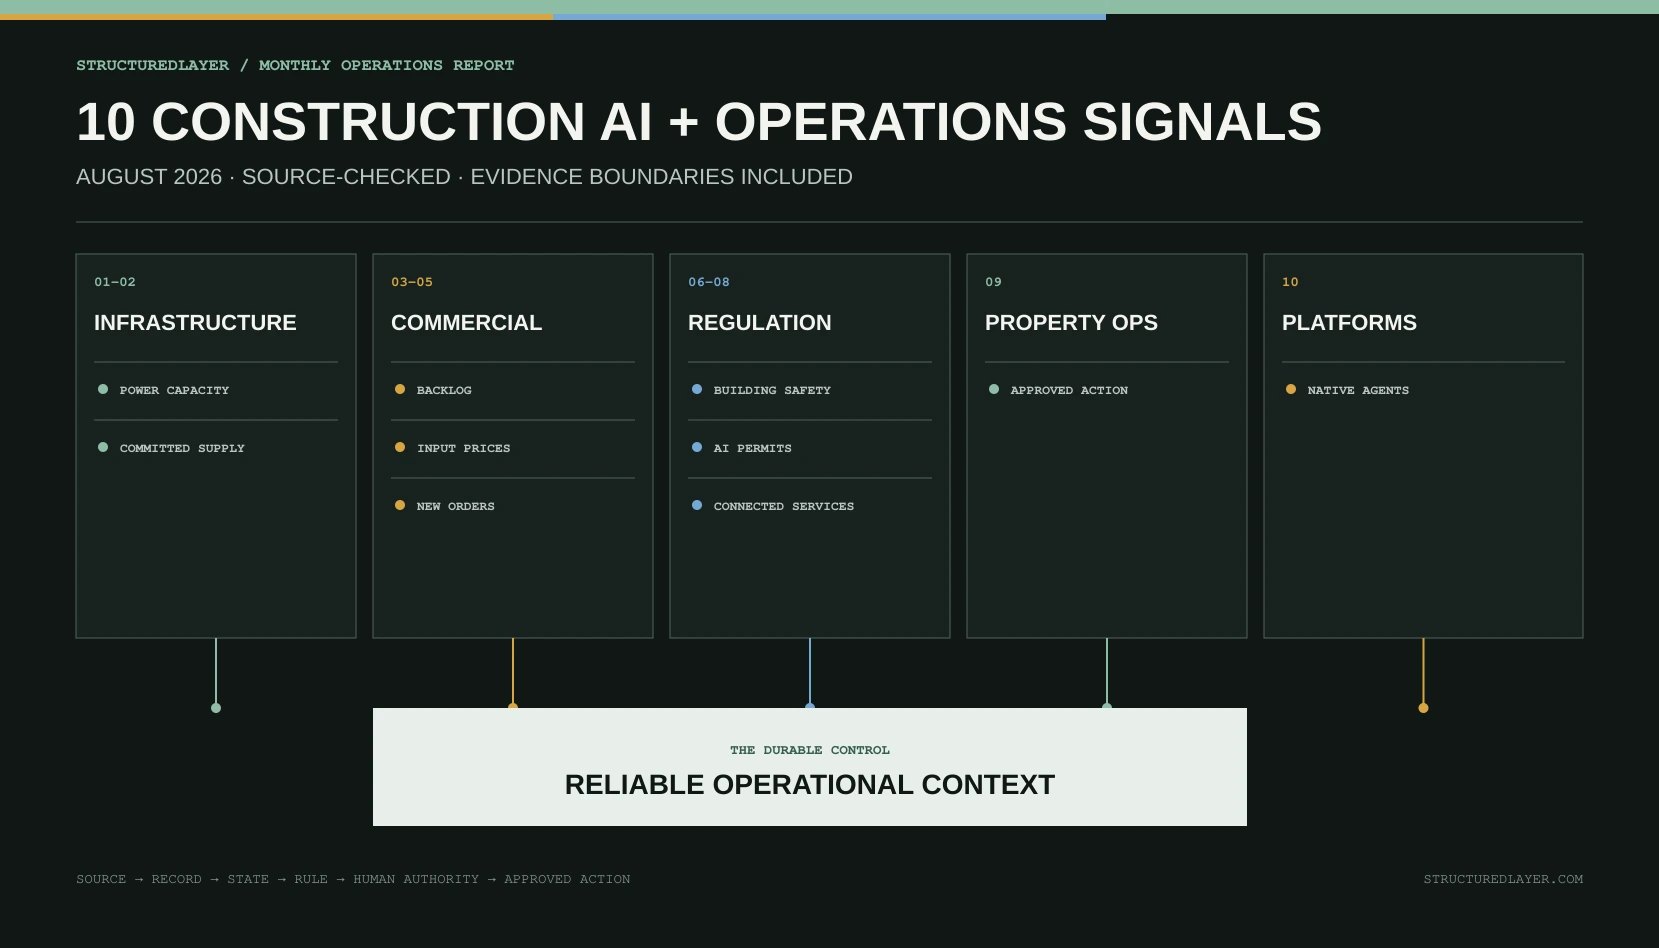Click the '06–08' number label
This screenshot has height=948, width=1659.
coord(709,282)
